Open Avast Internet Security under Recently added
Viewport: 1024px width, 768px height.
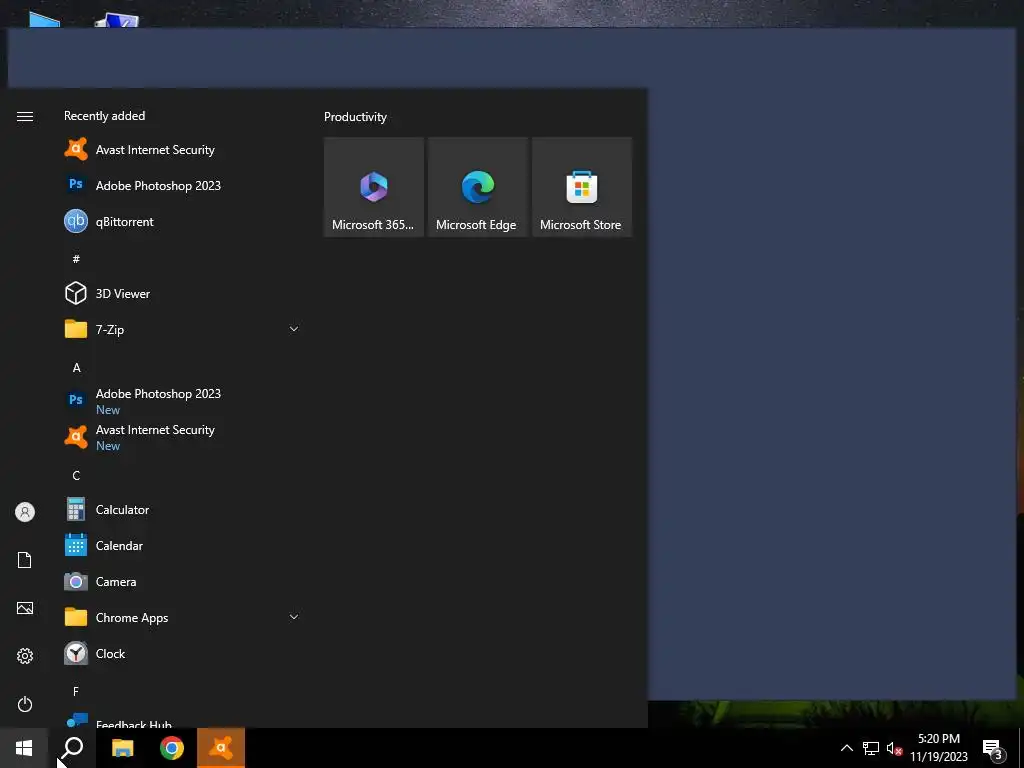[x=182, y=150]
